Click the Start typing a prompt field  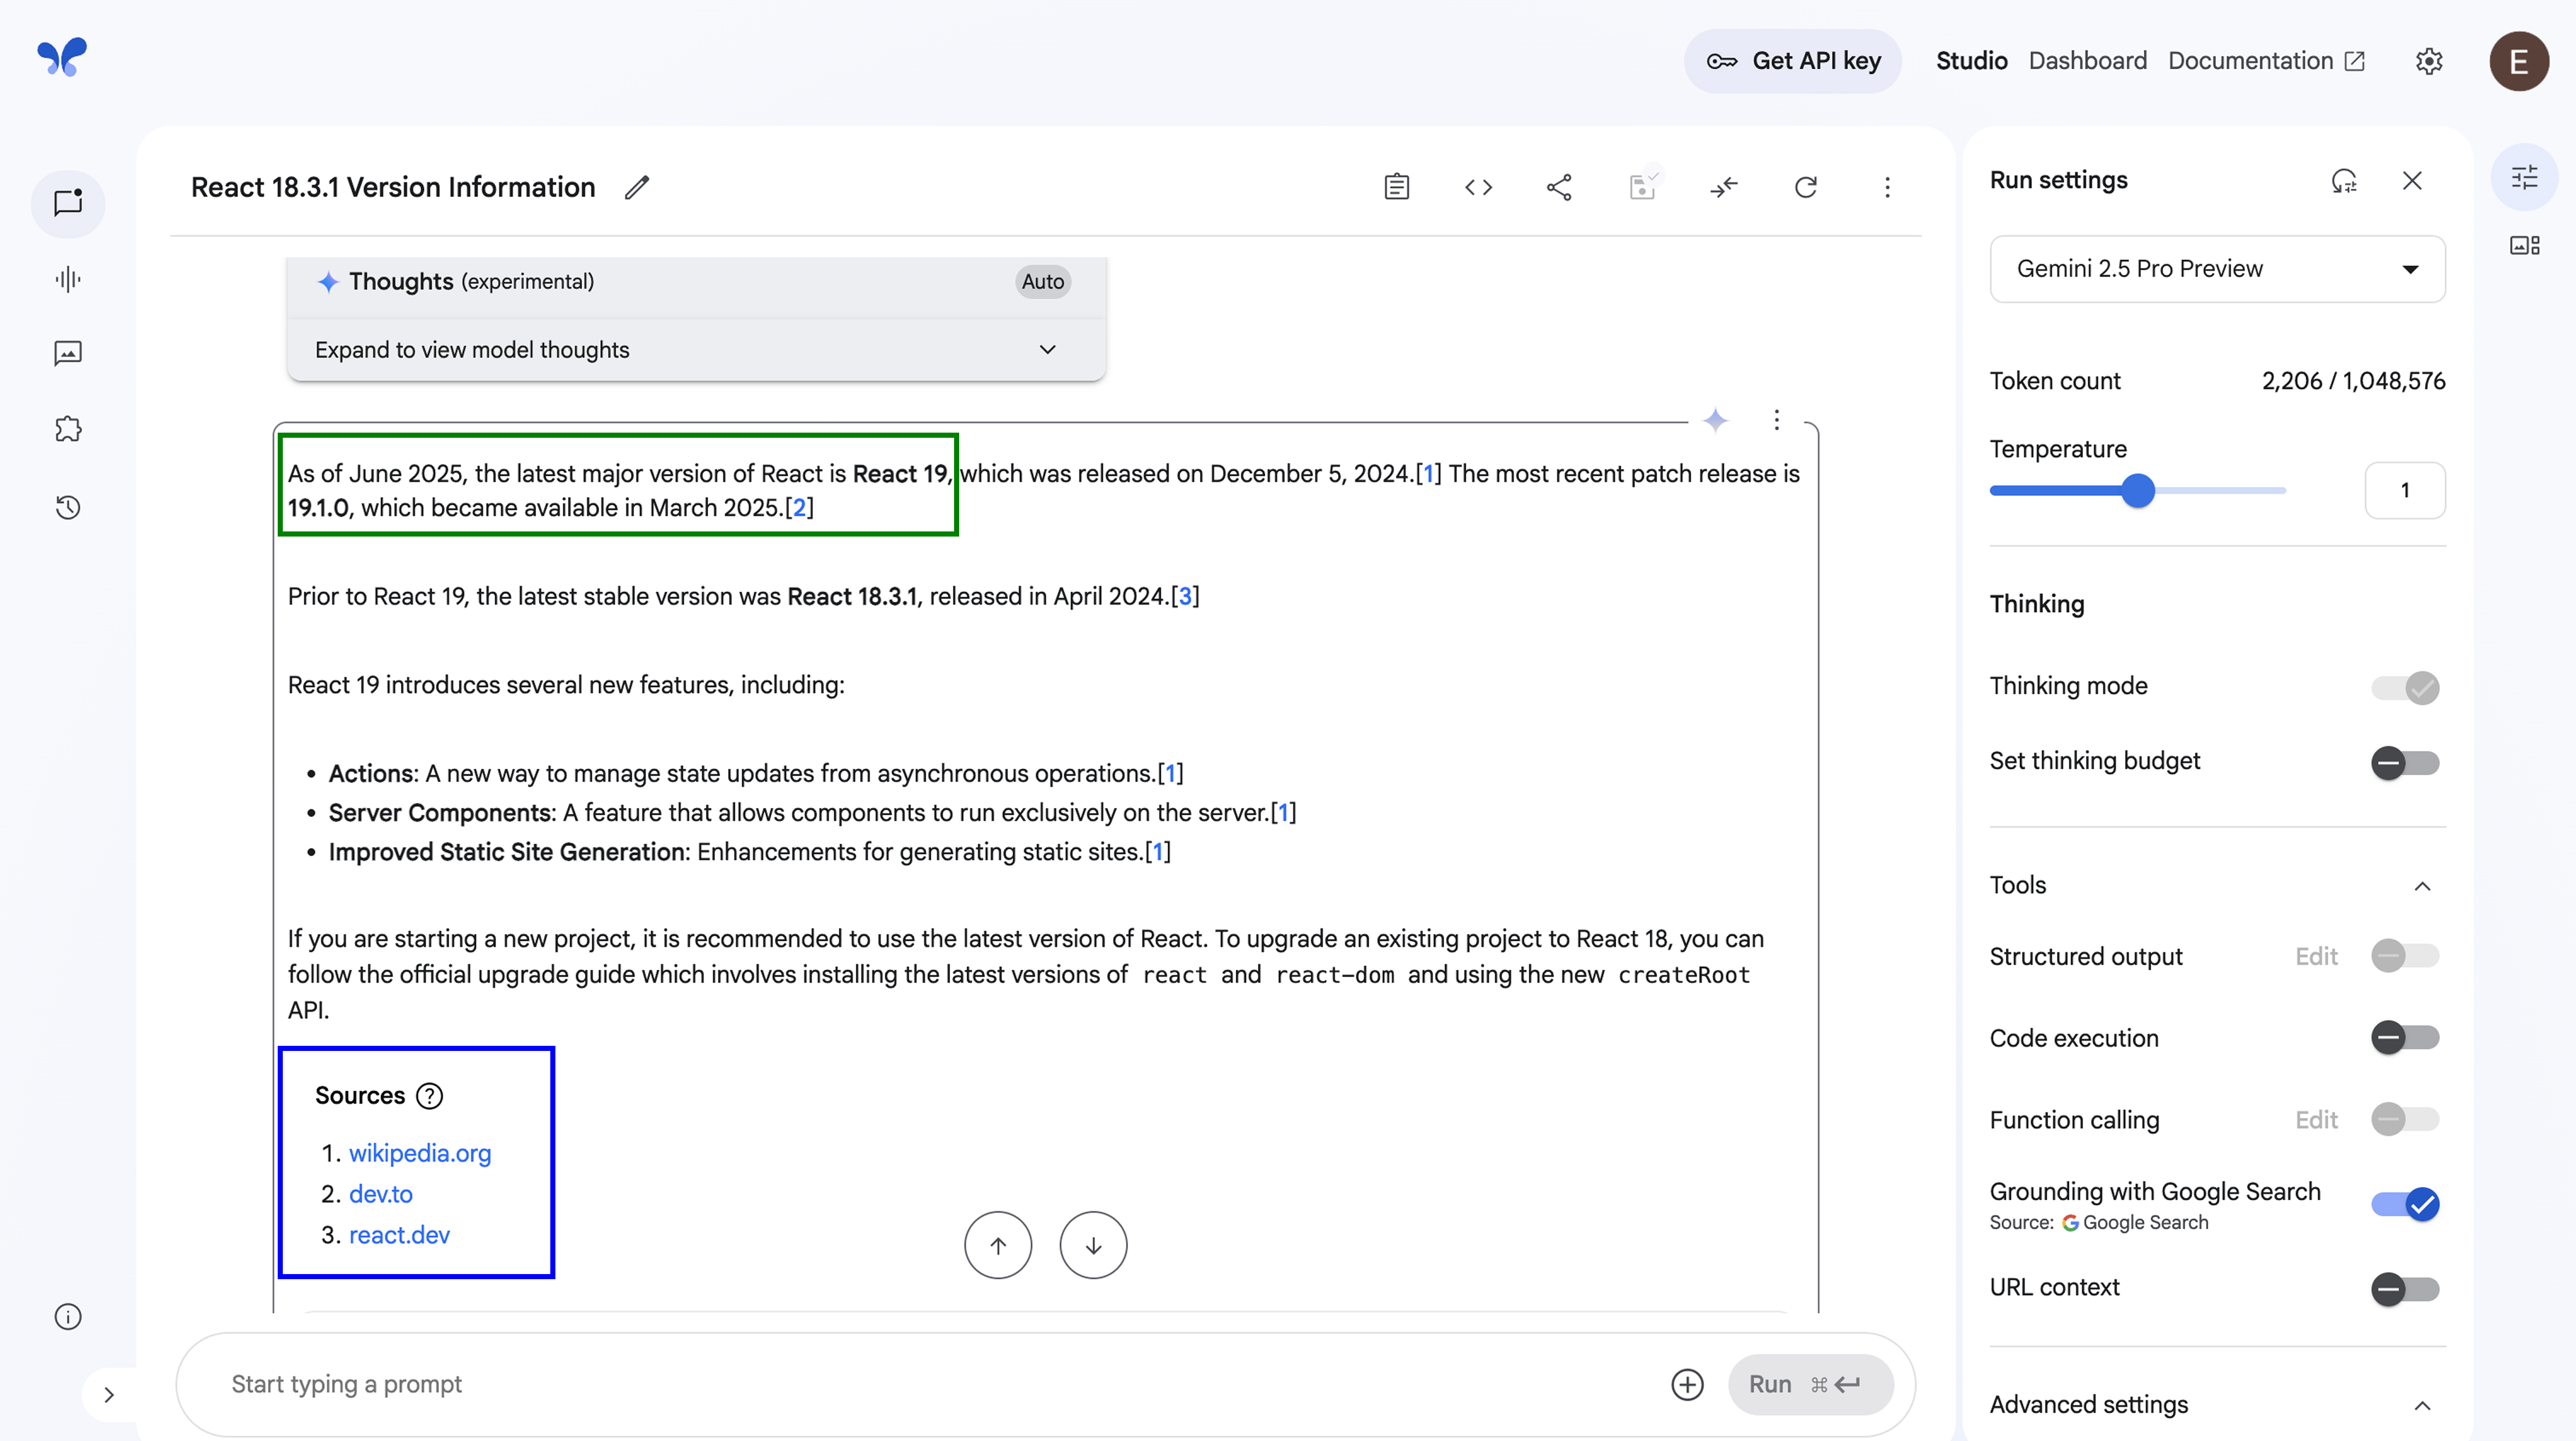(x=940, y=1384)
